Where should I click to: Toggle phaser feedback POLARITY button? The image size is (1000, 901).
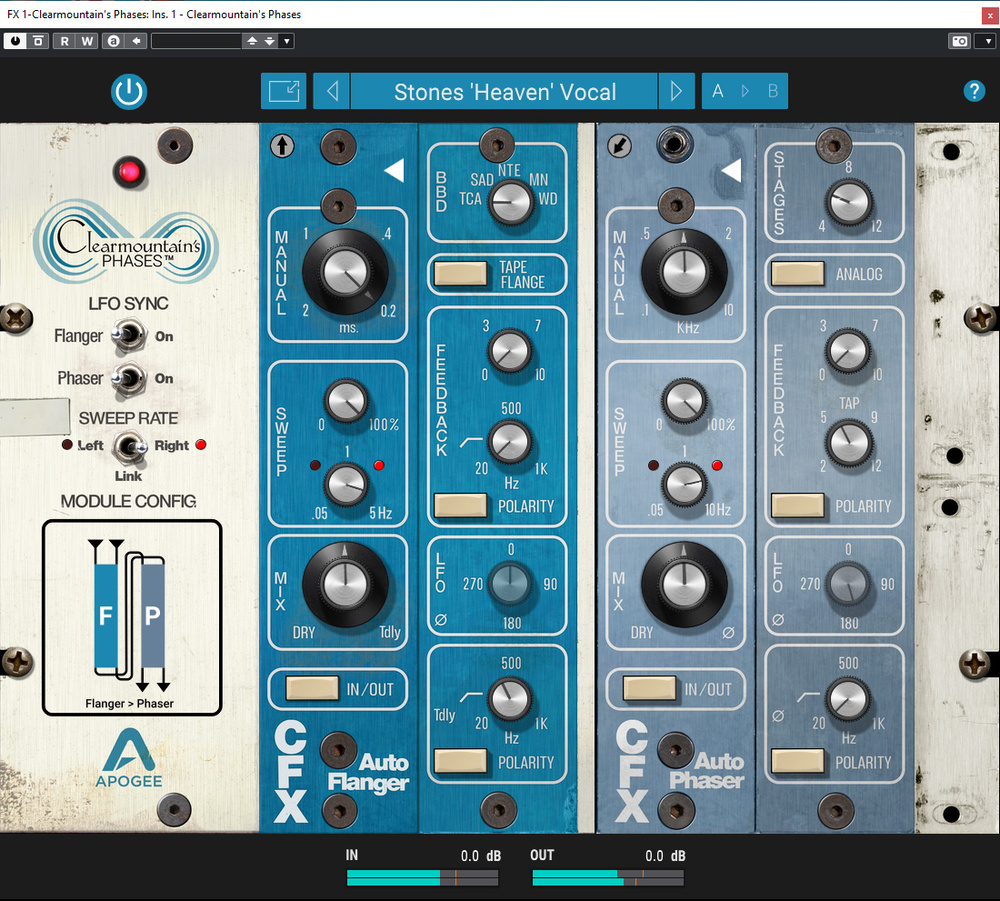click(x=797, y=506)
